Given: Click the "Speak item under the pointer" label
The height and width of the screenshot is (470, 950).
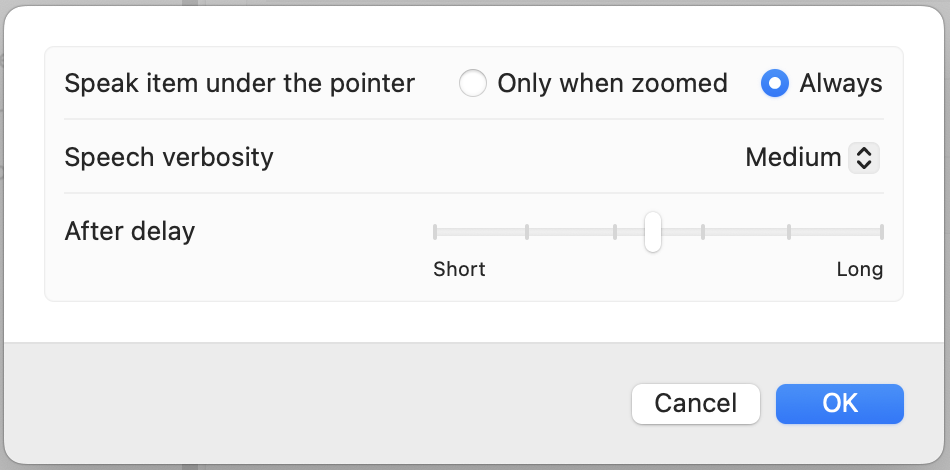Looking at the screenshot, I should [x=239, y=83].
